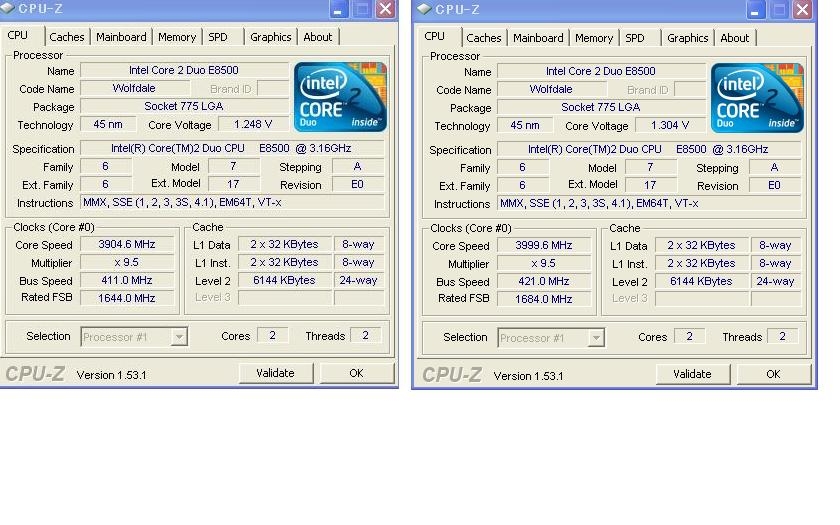Click Name field Intel Core 2 Duo E8500, left
The width and height of the screenshot is (840, 525).
tap(184, 70)
